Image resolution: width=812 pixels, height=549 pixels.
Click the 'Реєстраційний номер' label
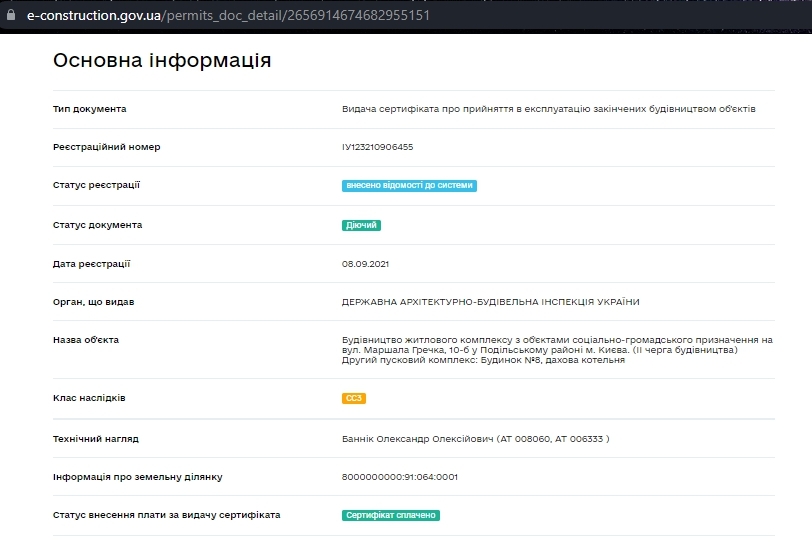(107, 147)
